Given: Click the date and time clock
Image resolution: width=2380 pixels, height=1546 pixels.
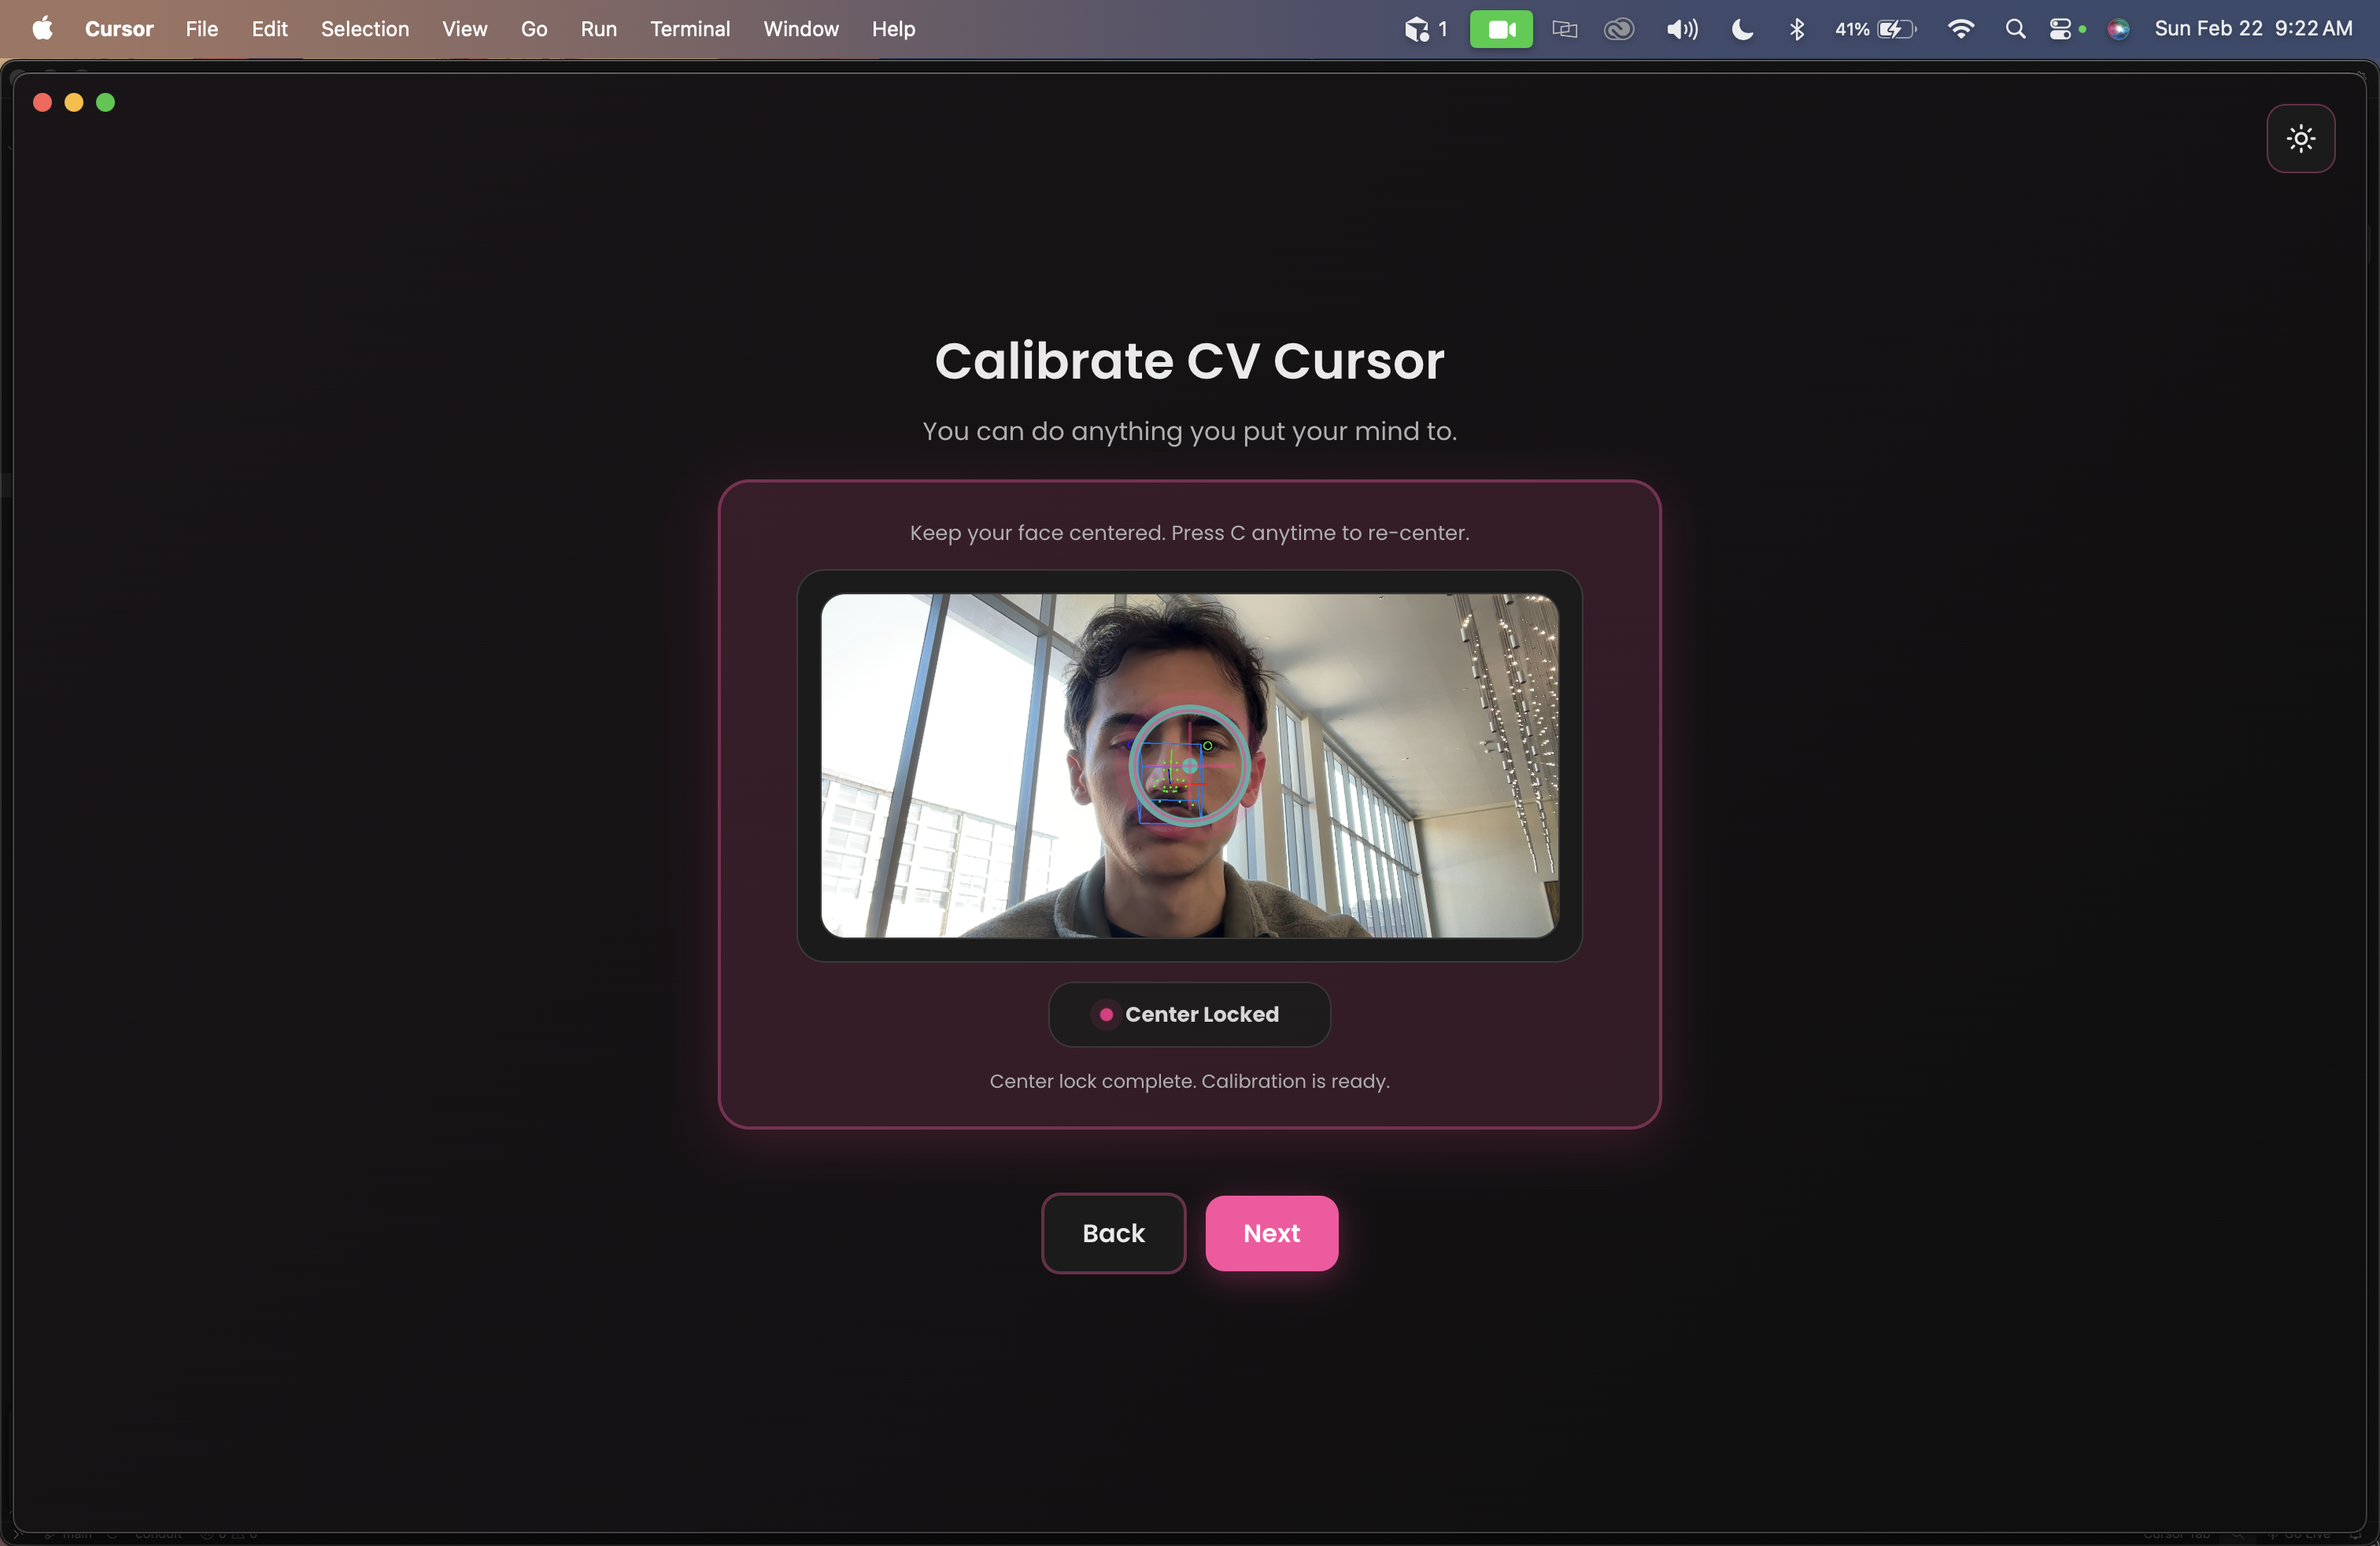Looking at the screenshot, I should tap(2252, 29).
